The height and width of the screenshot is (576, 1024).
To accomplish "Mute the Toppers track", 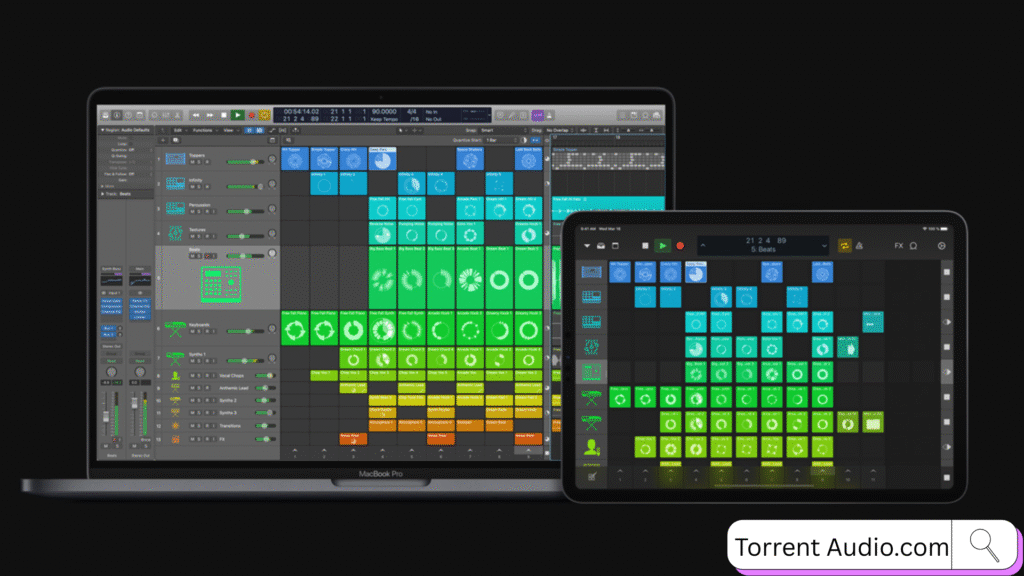I will pyautogui.click(x=194, y=162).
